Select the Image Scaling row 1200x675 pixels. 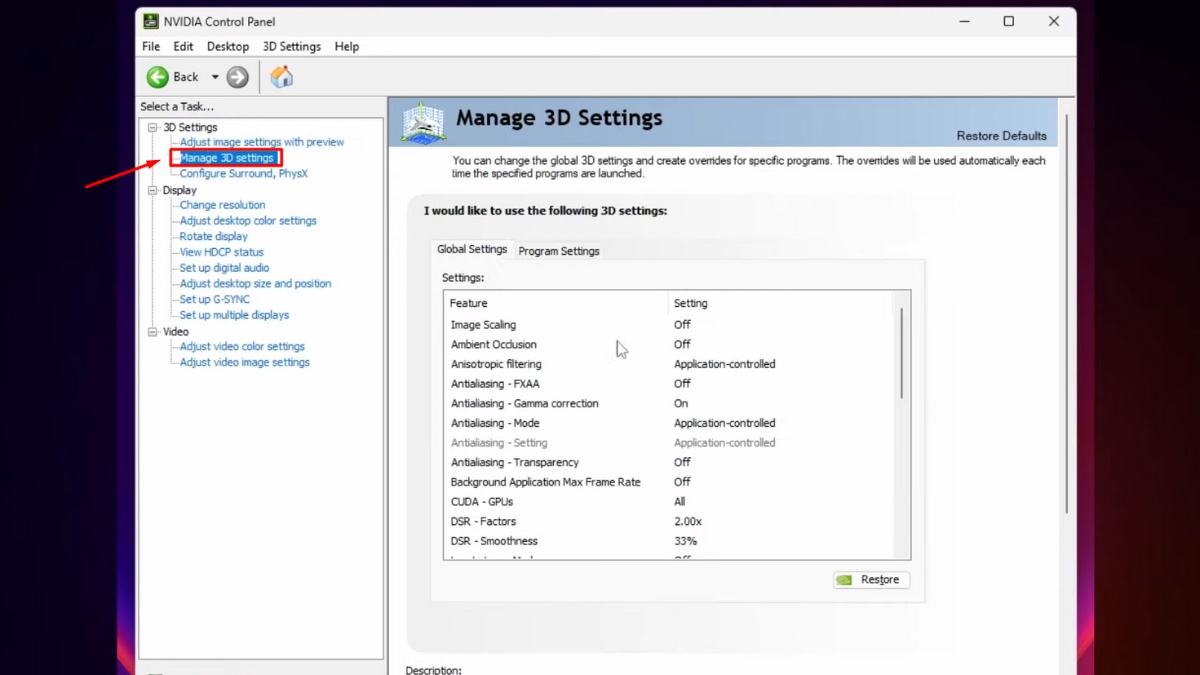(670, 325)
